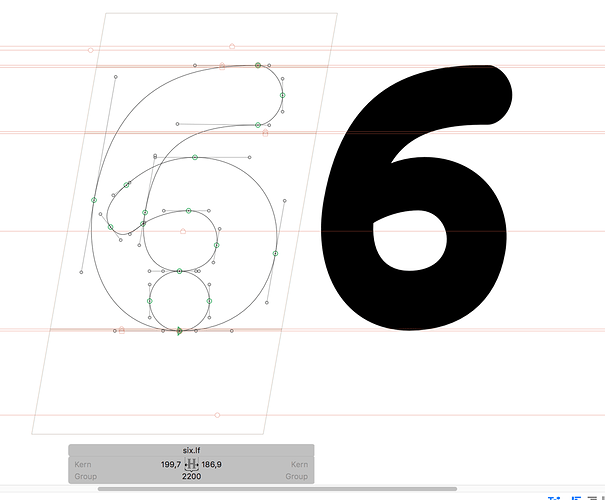Click the guide marker on the middle red guideline
Viewport: 605px width, 500px height.
tap(183, 231)
